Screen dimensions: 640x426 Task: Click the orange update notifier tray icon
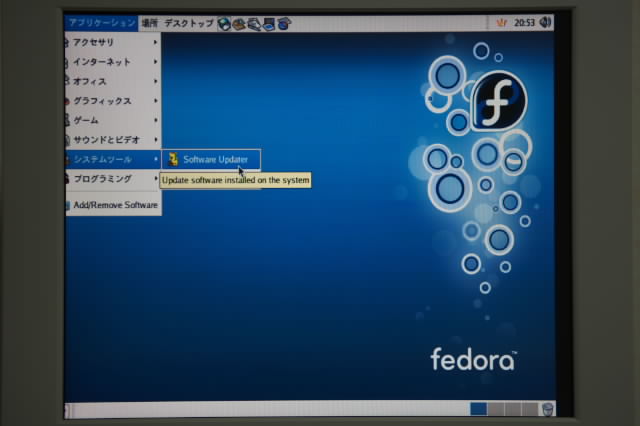[x=501, y=23]
